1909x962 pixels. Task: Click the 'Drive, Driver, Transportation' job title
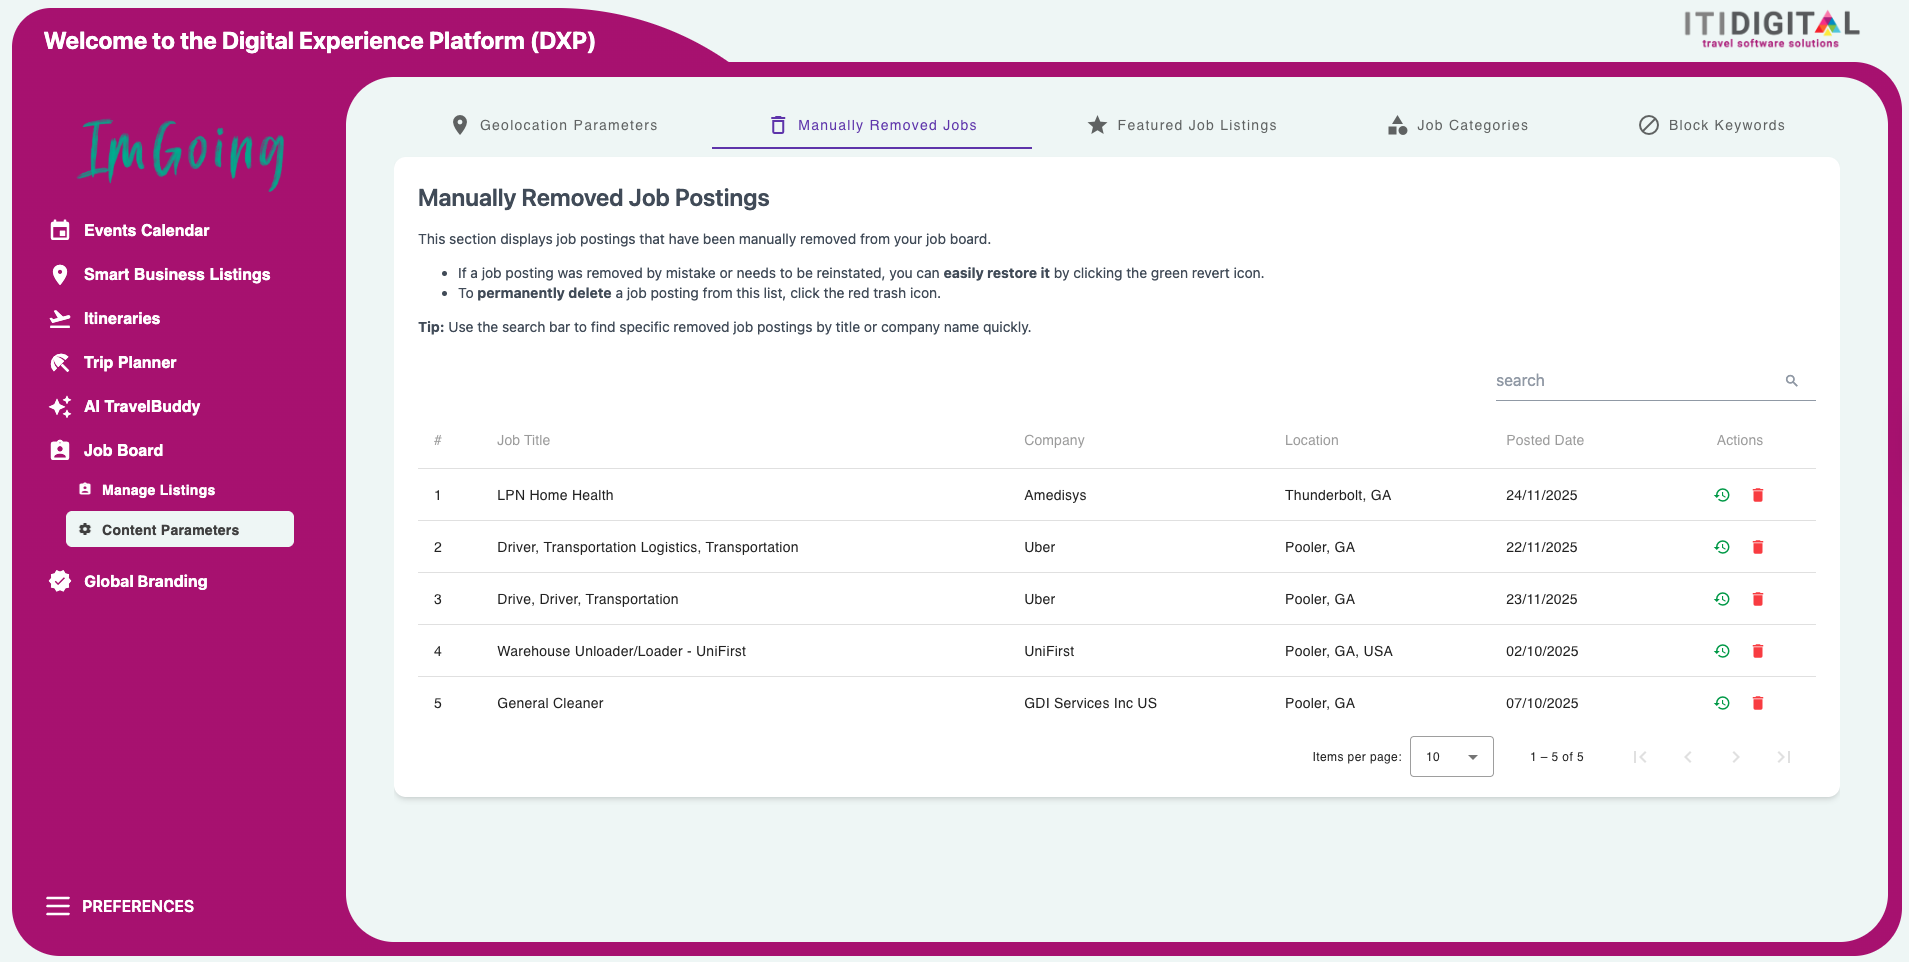click(x=587, y=599)
